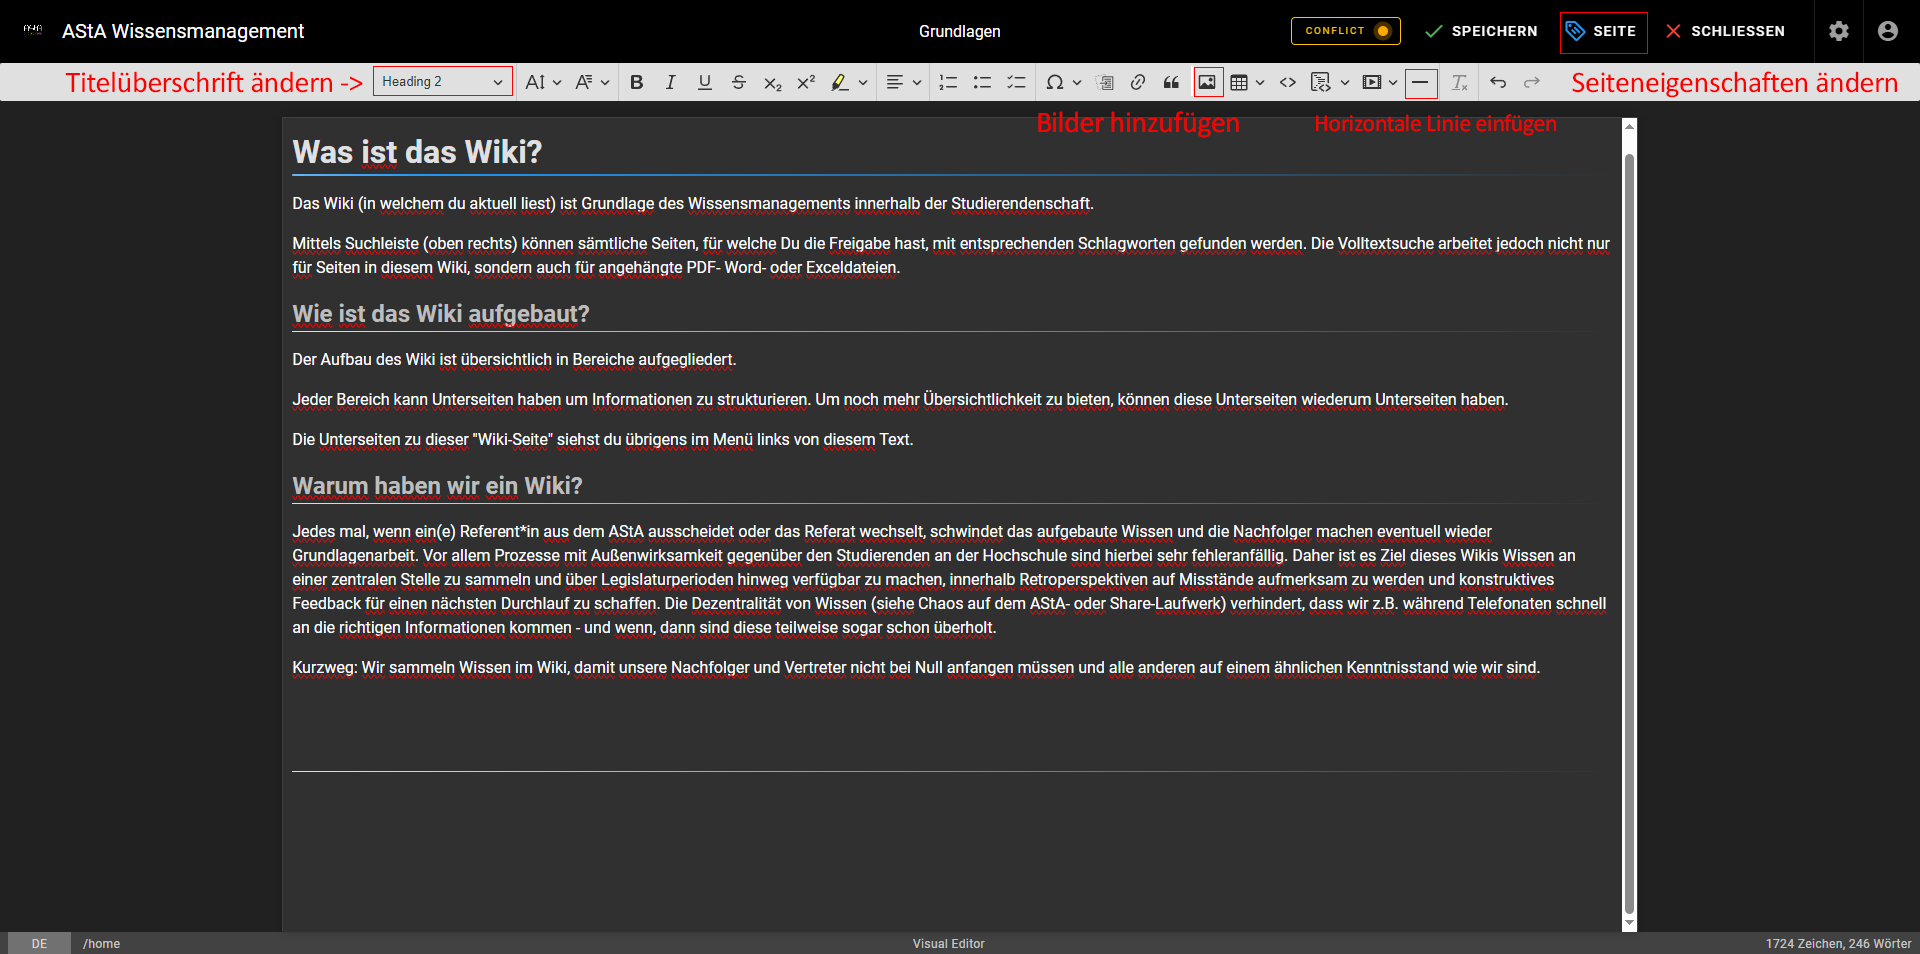Screen dimensions: 1920x954
Task: Insert a block quote
Action: pyautogui.click(x=1171, y=82)
